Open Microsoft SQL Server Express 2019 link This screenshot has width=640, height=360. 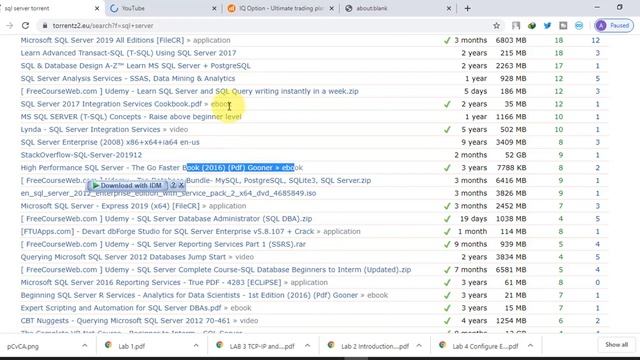(110, 206)
